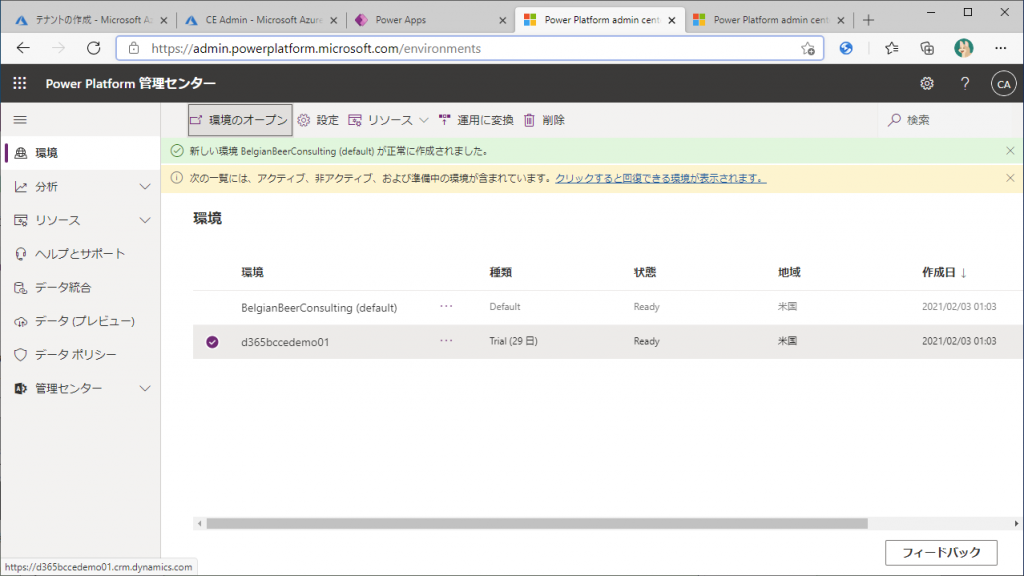Screen dimensions: 1024x576
Task: Click the 環境 column header
Action: point(252,272)
